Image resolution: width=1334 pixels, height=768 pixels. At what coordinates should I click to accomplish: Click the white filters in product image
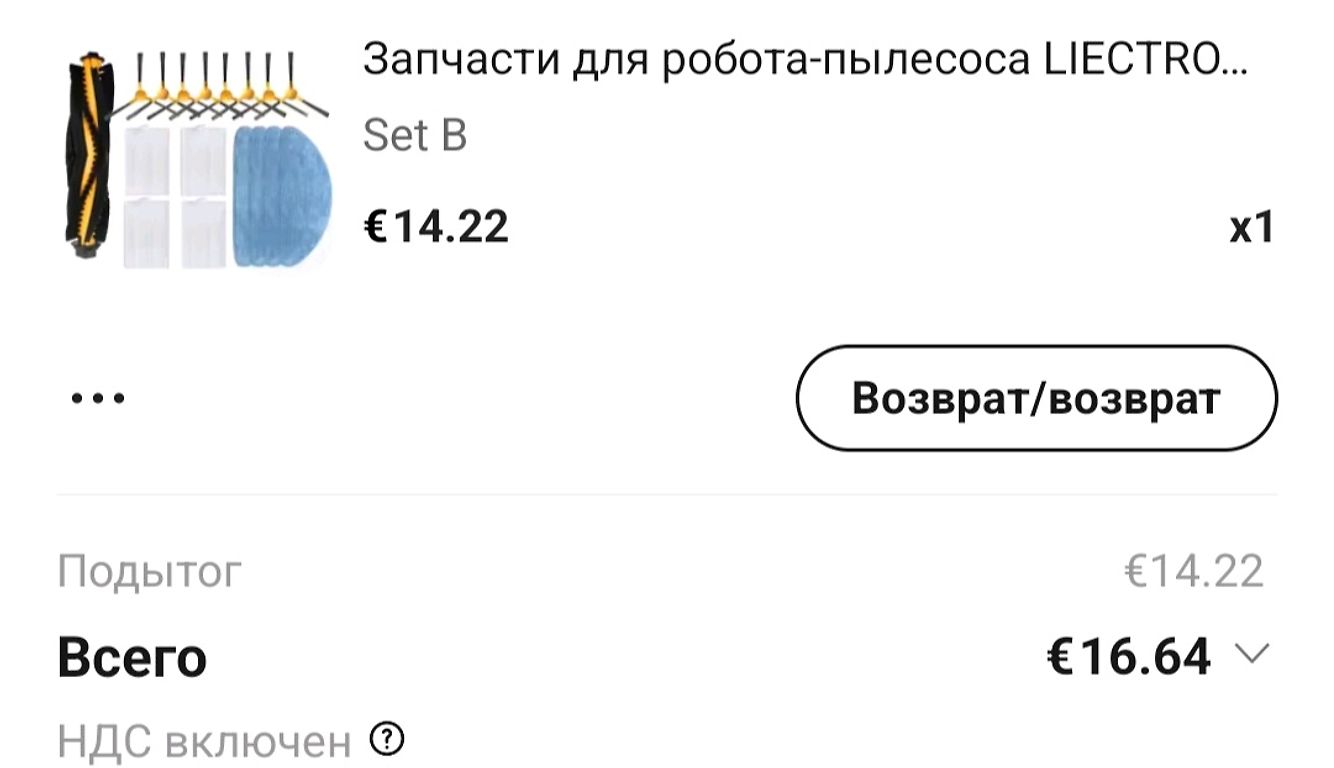(175, 197)
